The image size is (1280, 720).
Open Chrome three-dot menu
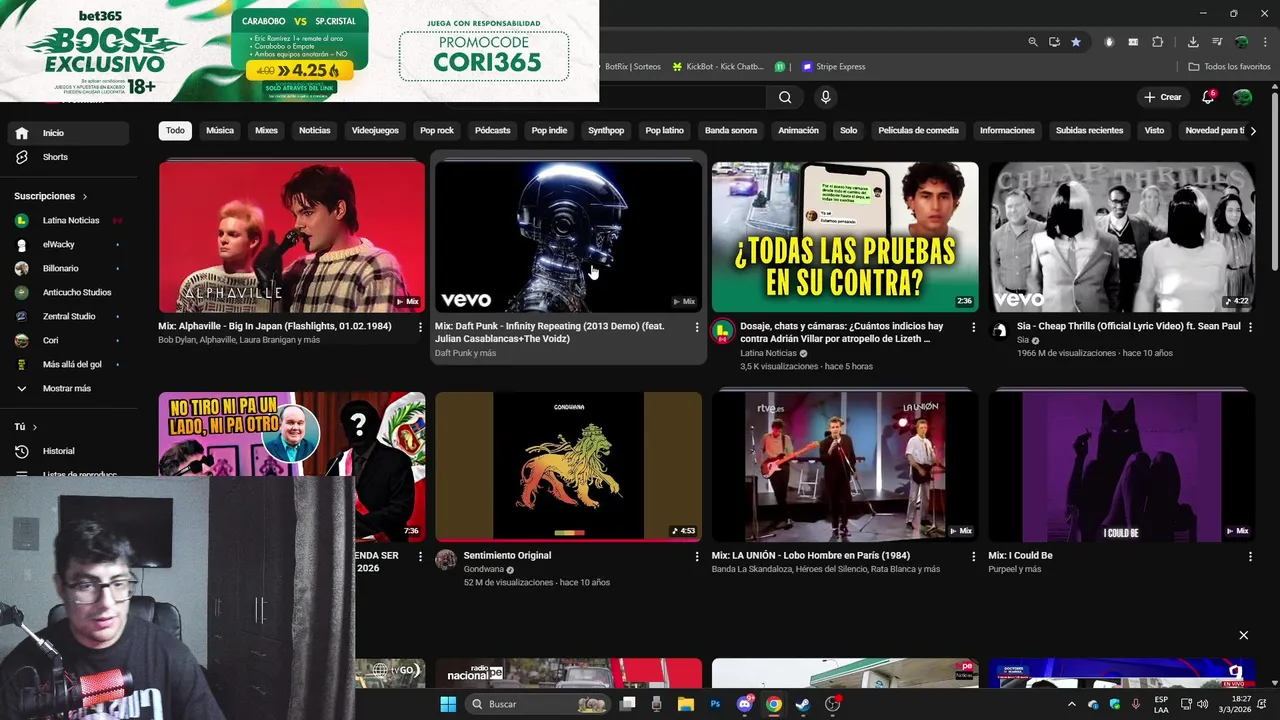pos(1265,42)
